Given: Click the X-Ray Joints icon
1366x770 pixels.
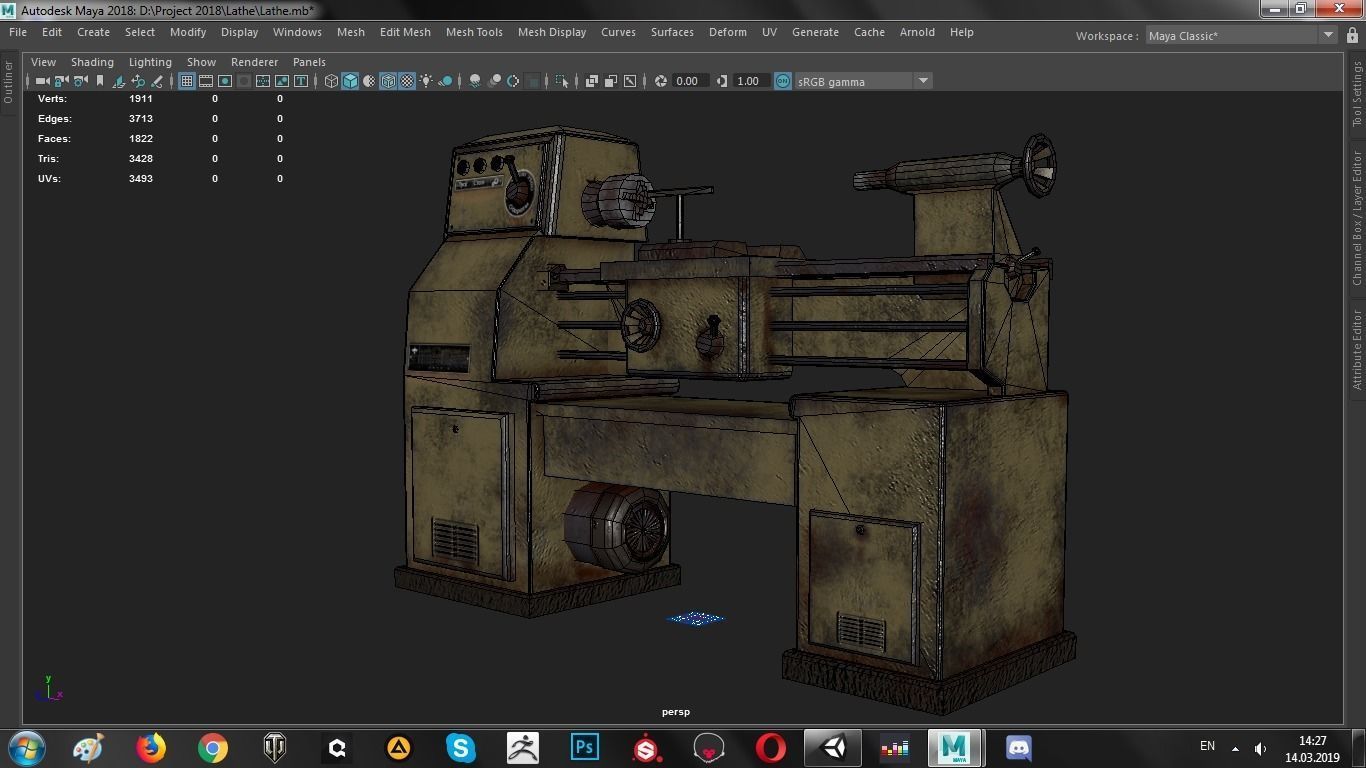Looking at the screenshot, I should [x=630, y=81].
